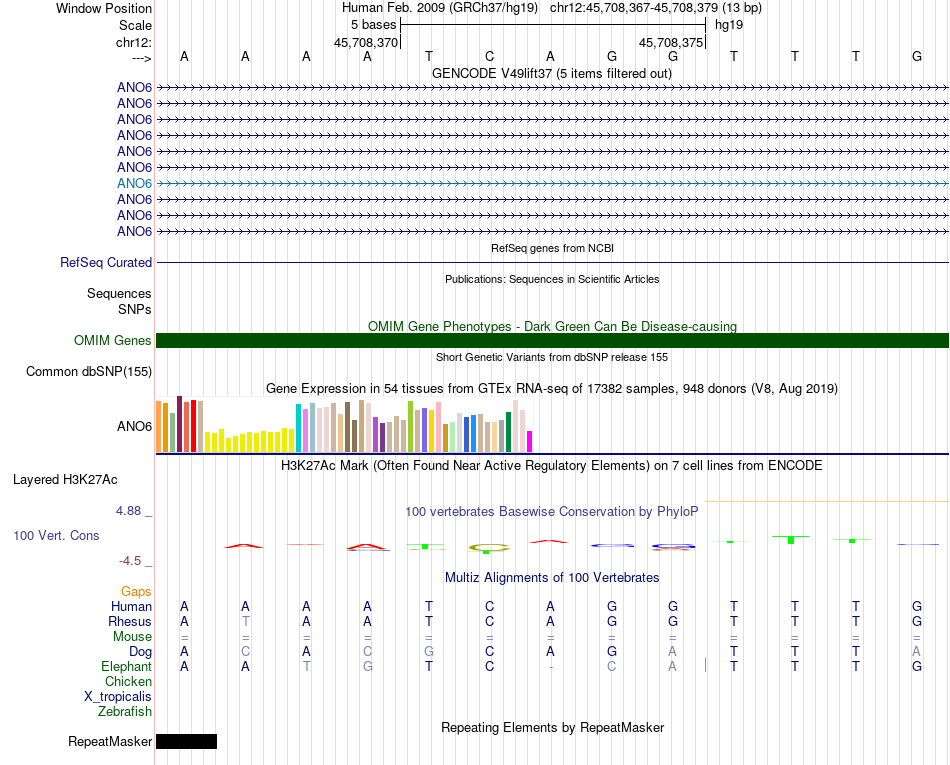Click the dark maroon tall bar in GTEx chart

179,424
